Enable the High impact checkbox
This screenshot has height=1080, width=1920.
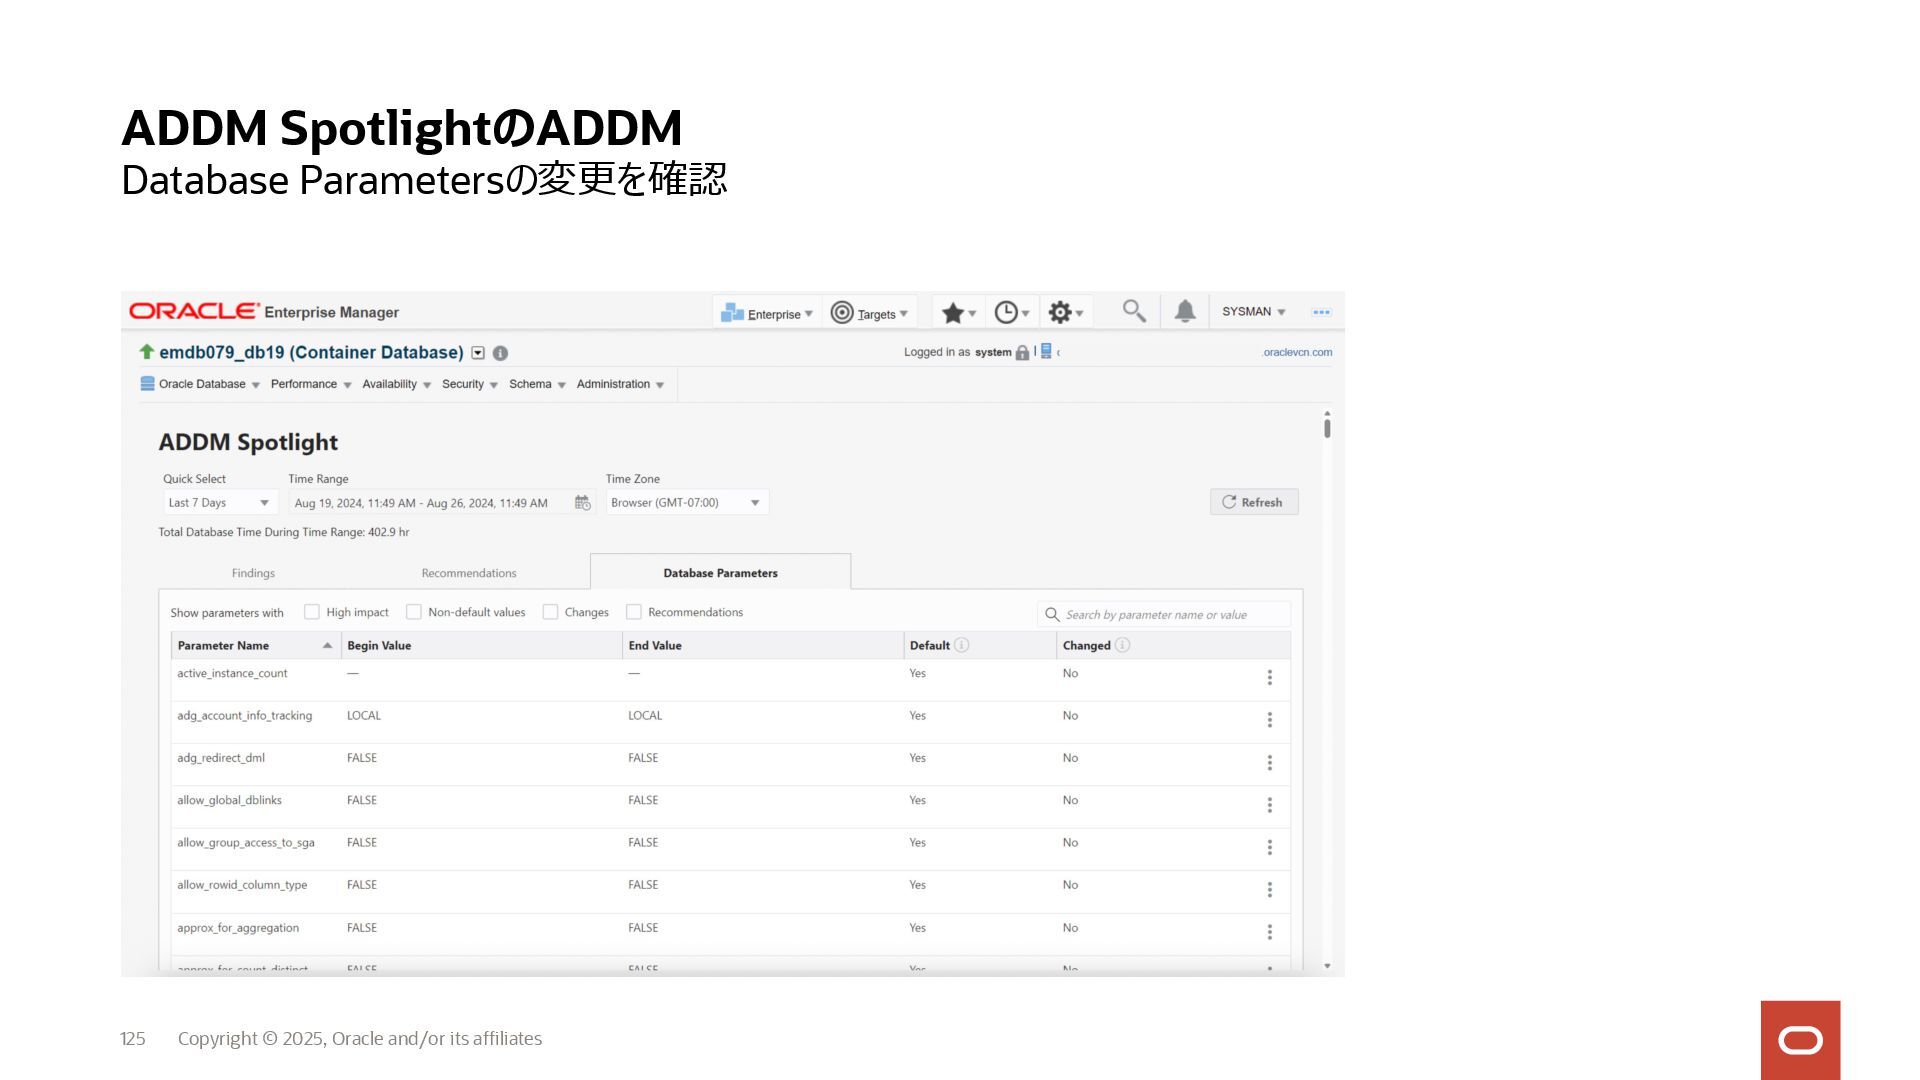[x=312, y=612]
